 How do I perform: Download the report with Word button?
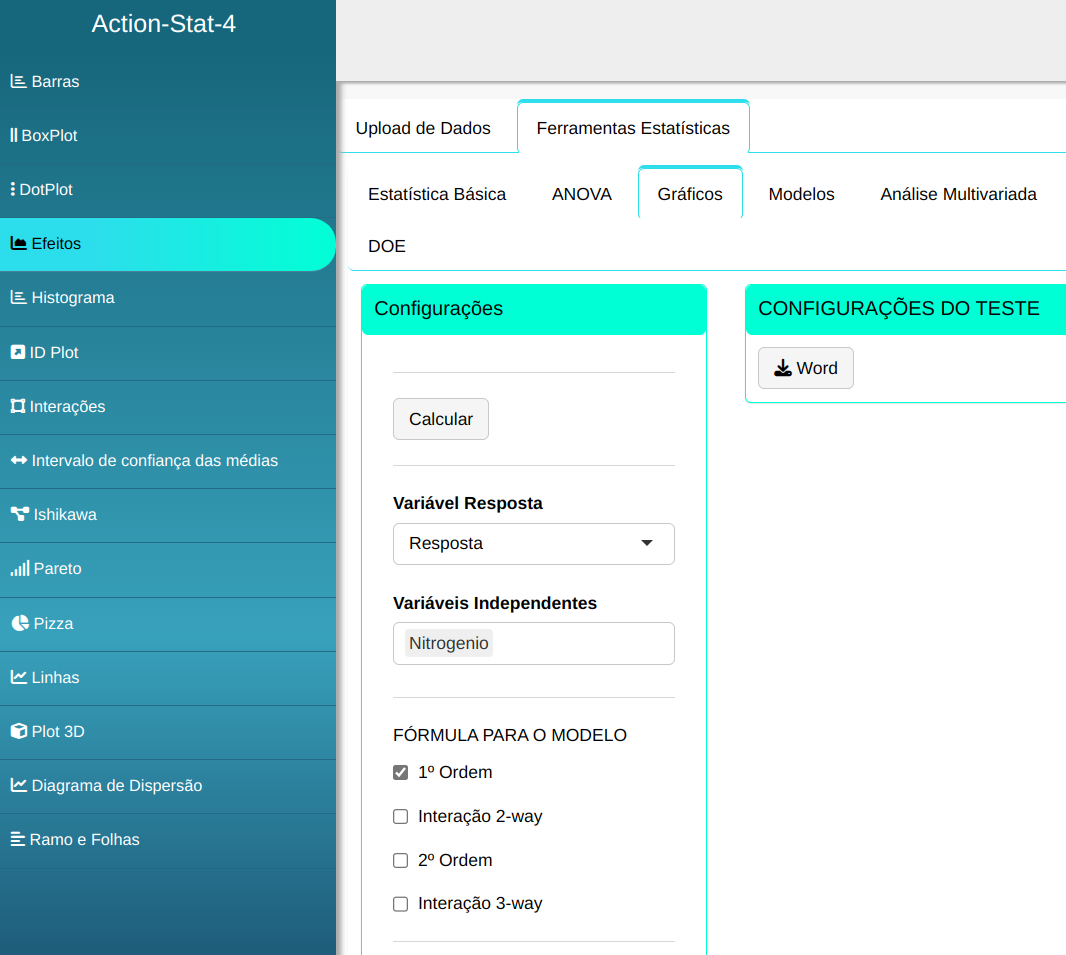pos(805,368)
